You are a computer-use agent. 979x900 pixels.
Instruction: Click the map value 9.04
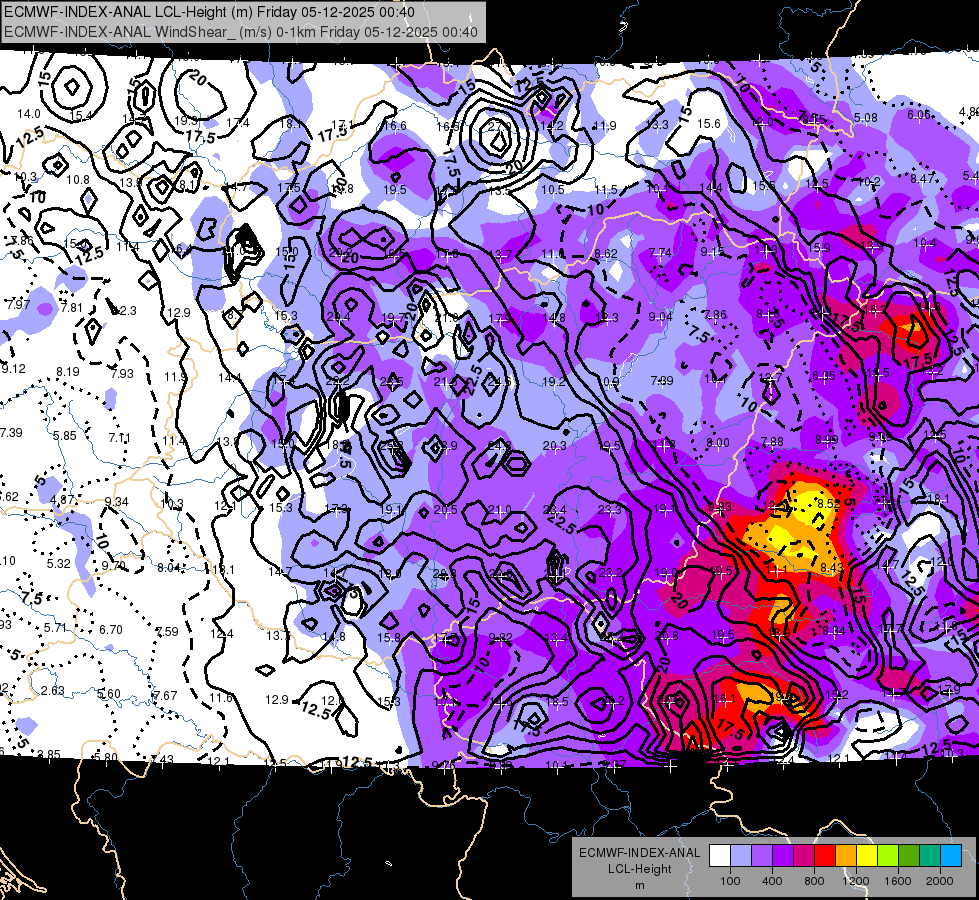pos(661,317)
